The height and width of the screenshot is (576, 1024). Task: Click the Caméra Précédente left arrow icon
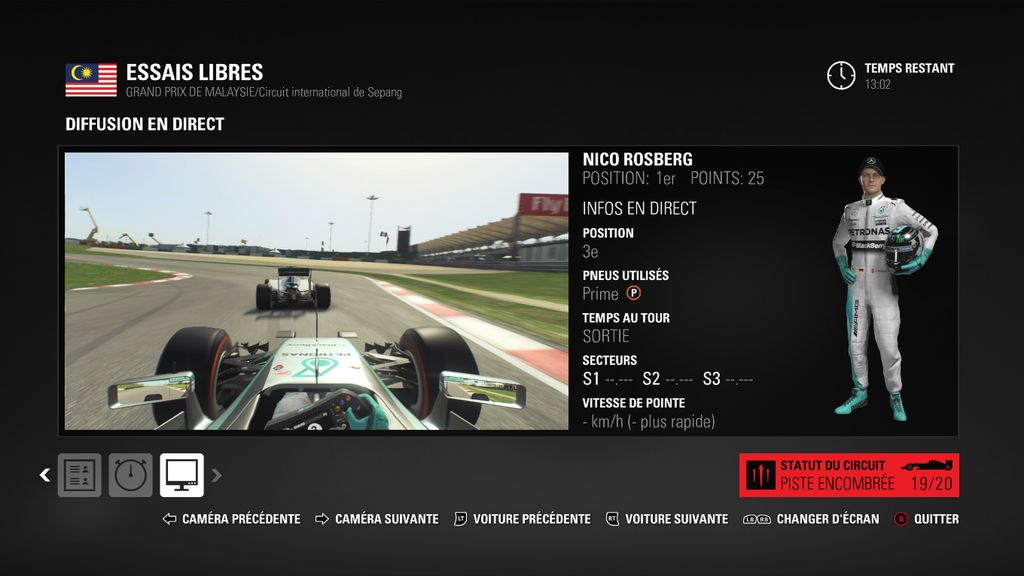(170, 519)
